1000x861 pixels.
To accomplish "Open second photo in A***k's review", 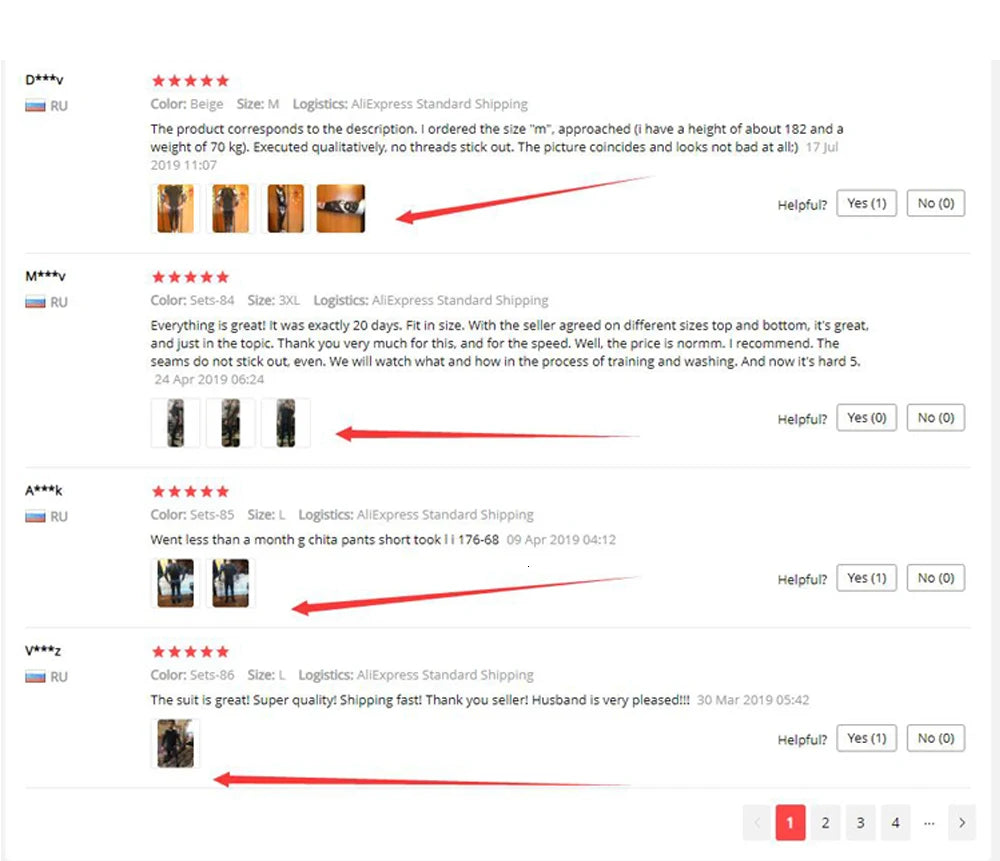I will 230,583.
